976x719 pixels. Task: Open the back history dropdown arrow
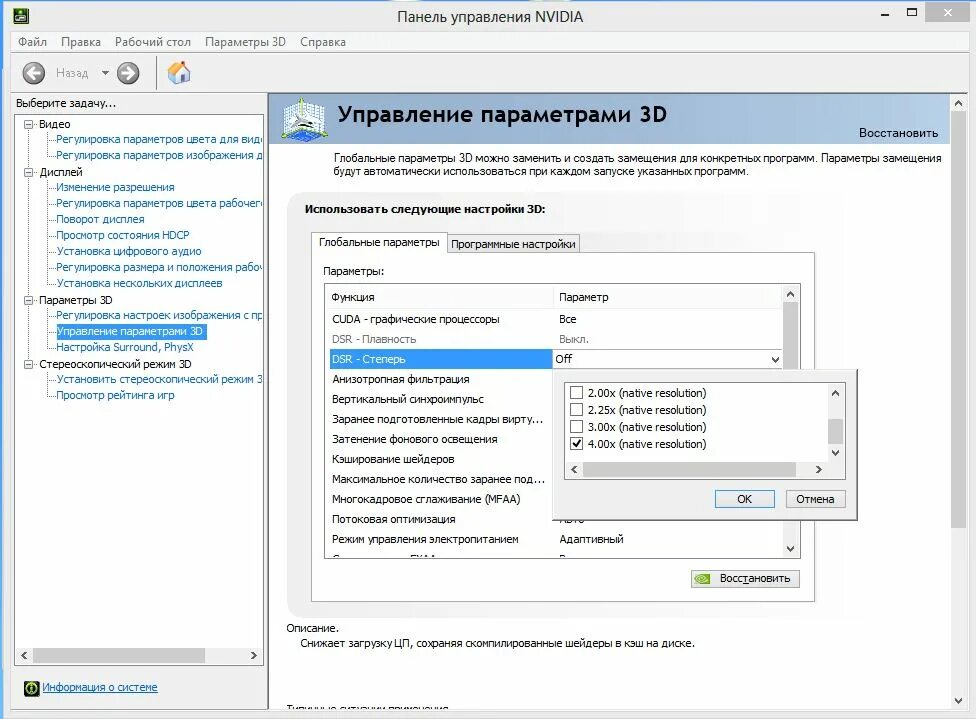pos(105,73)
